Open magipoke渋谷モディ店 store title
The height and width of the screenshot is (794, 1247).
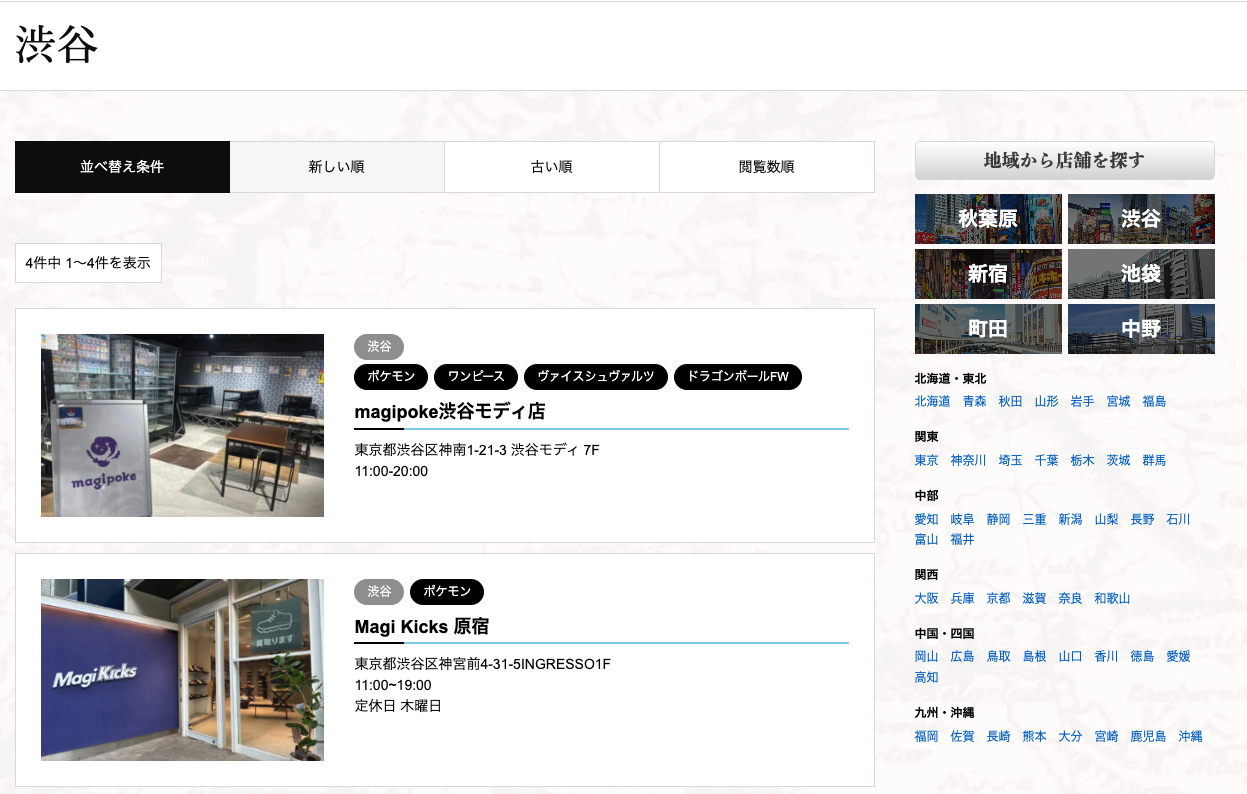coord(449,412)
